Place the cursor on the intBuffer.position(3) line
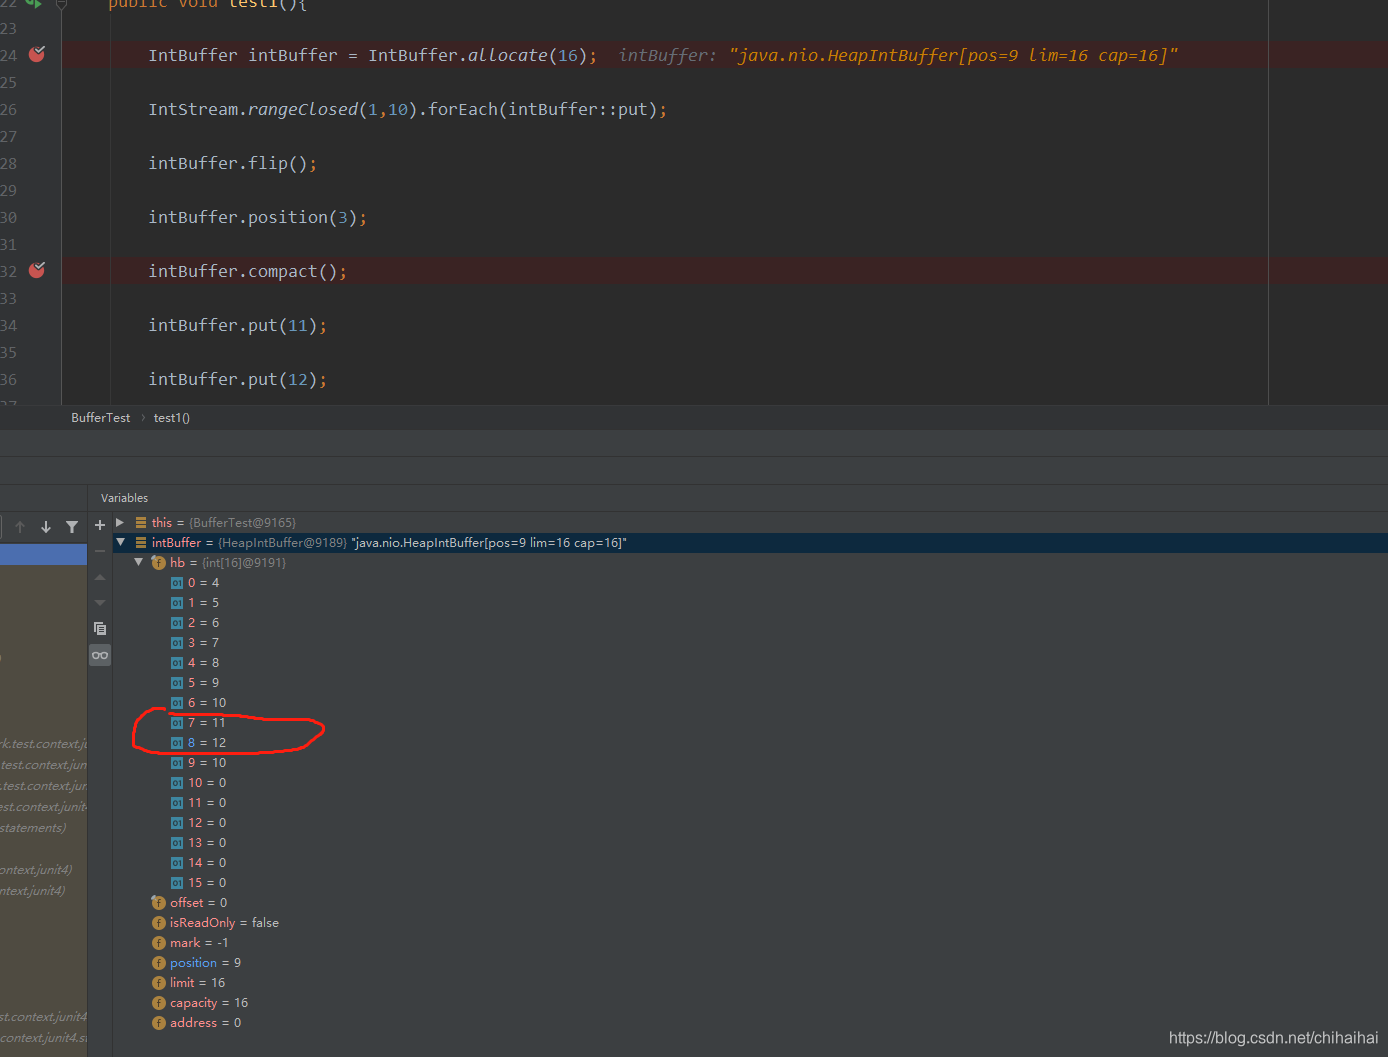Image resolution: width=1388 pixels, height=1057 pixels. [257, 217]
